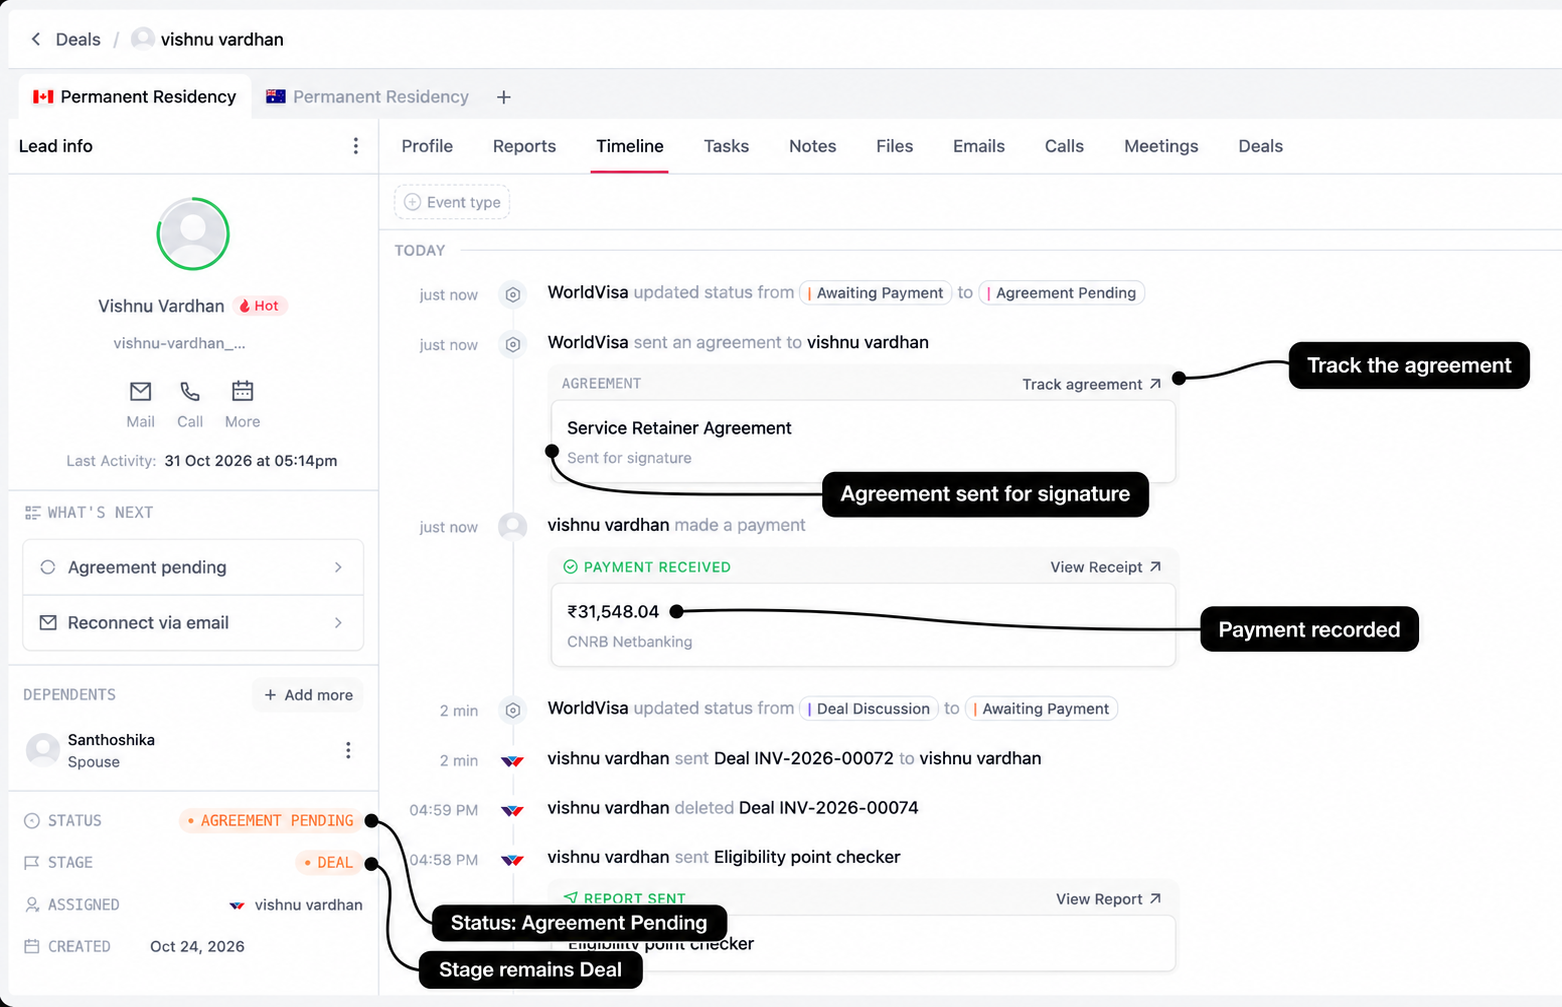This screenshot has height=1007, width=1562.
Task: Change the assigned user vishnu vardhan
Action: [x=296, y=905]
